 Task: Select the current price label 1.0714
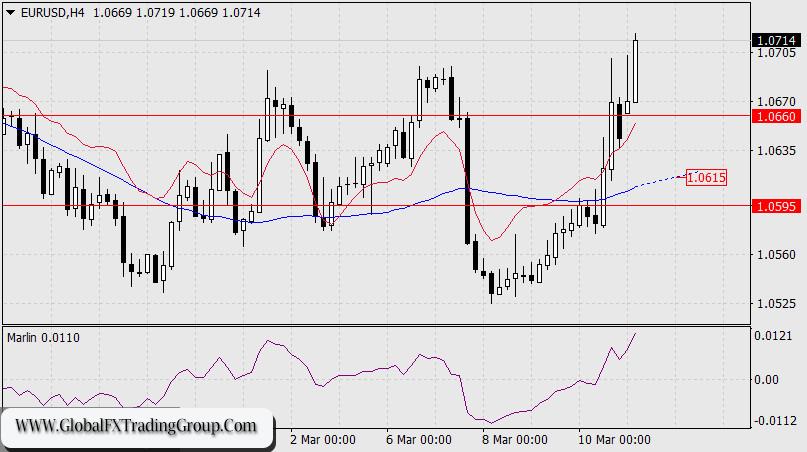[776, 40]
